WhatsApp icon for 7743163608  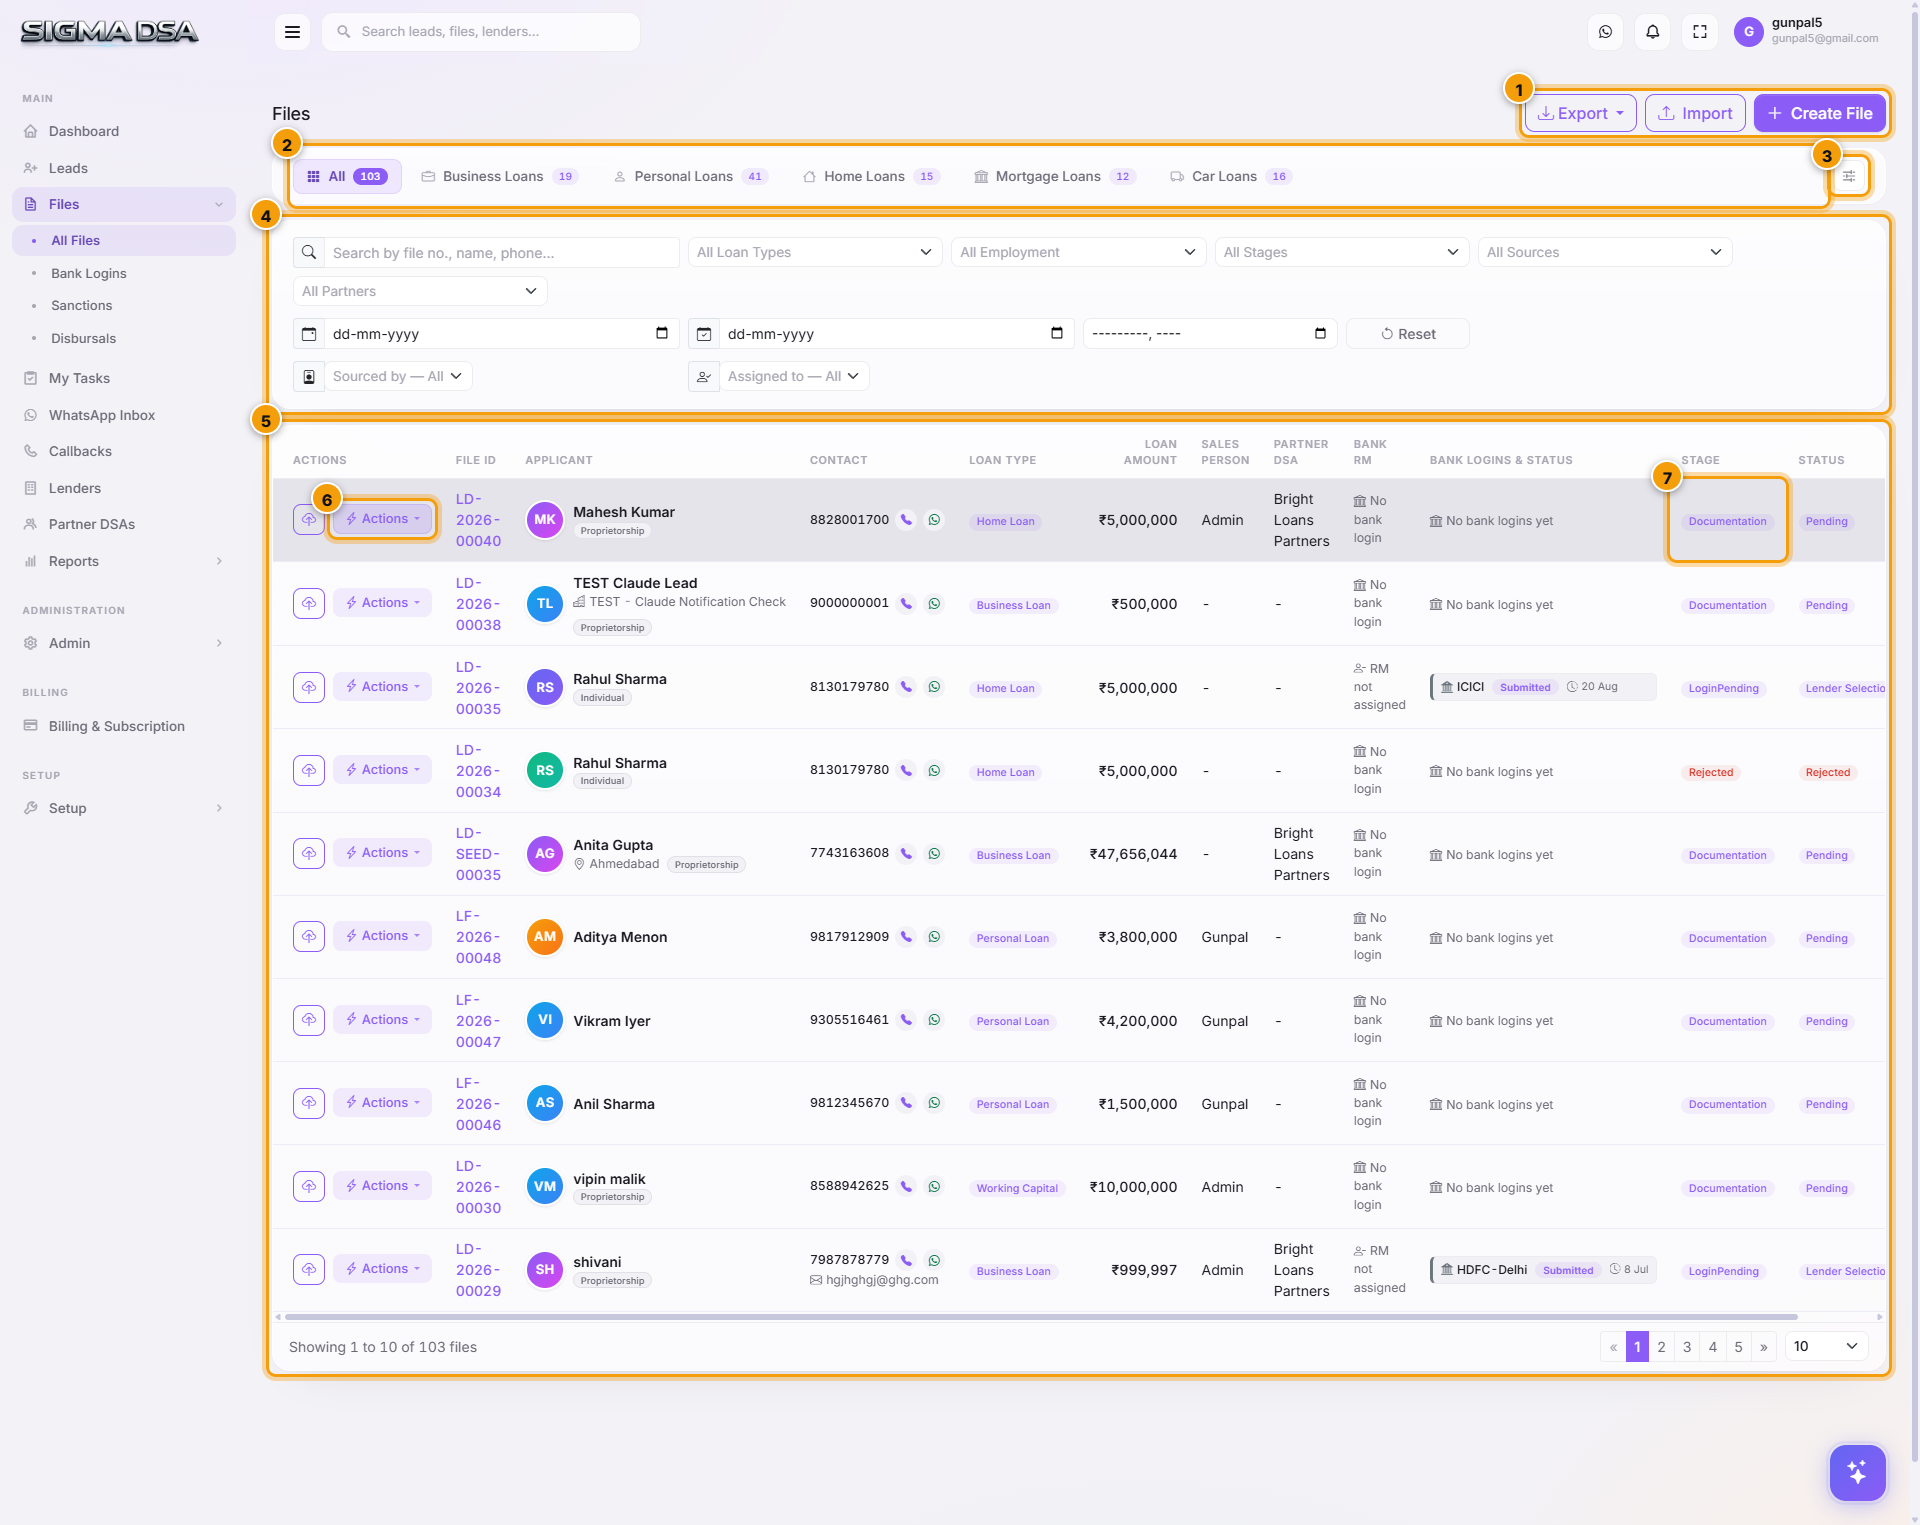click(x=934, y=853)
